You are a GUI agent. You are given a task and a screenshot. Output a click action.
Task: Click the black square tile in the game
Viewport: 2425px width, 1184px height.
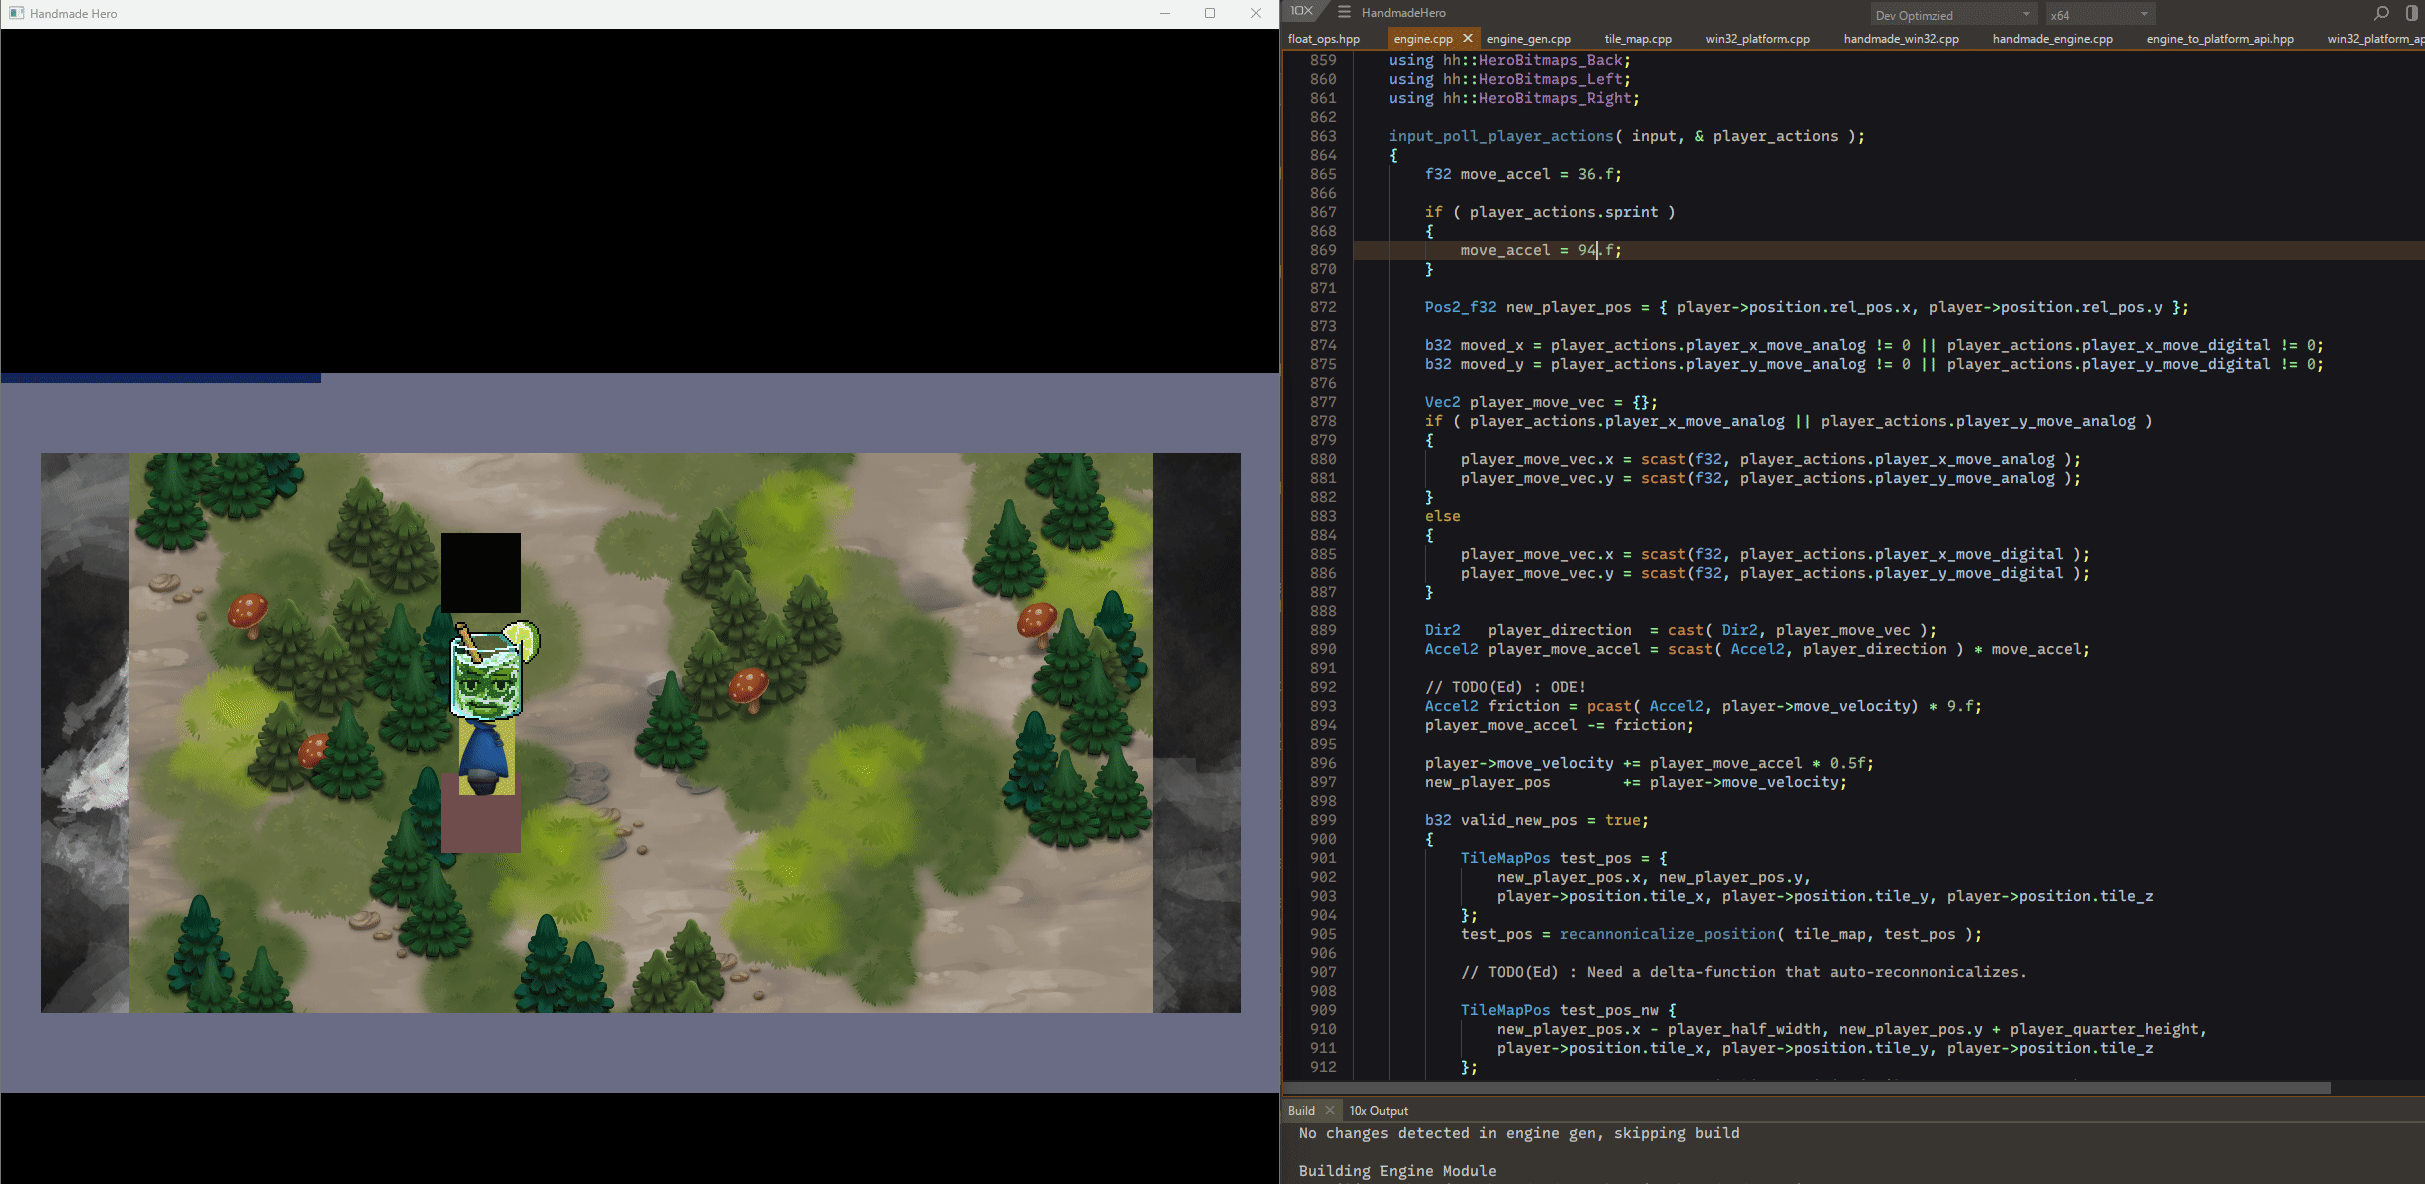click(x=481, y=572)
